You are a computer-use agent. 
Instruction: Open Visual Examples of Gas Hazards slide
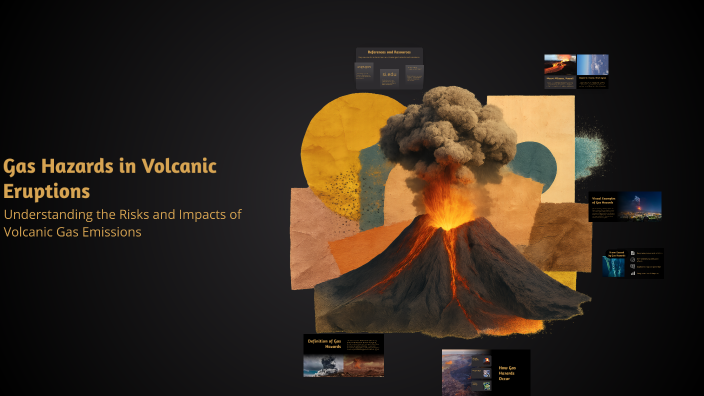click(625, 207)
